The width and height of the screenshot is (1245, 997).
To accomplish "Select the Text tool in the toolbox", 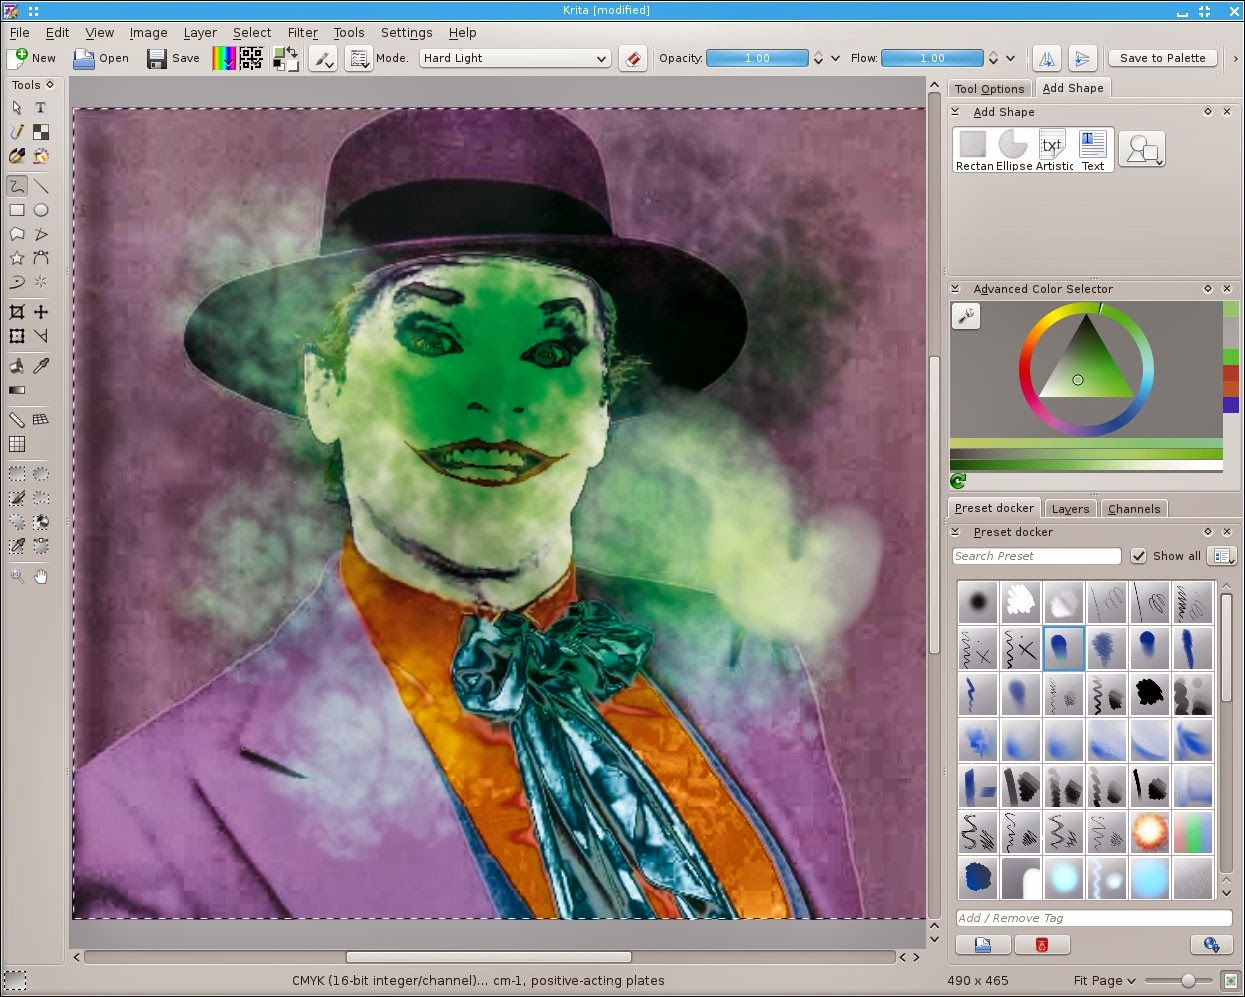I will pos(41,107).
